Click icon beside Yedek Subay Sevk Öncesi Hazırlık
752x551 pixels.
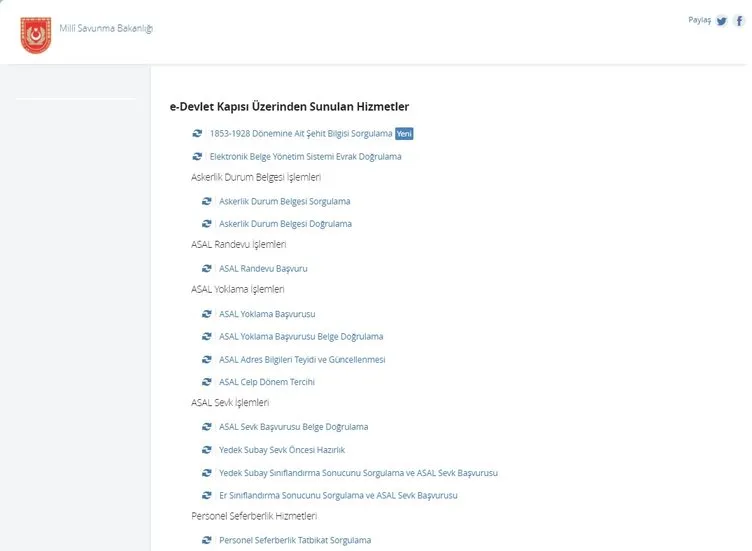click(x=206, y=450)
